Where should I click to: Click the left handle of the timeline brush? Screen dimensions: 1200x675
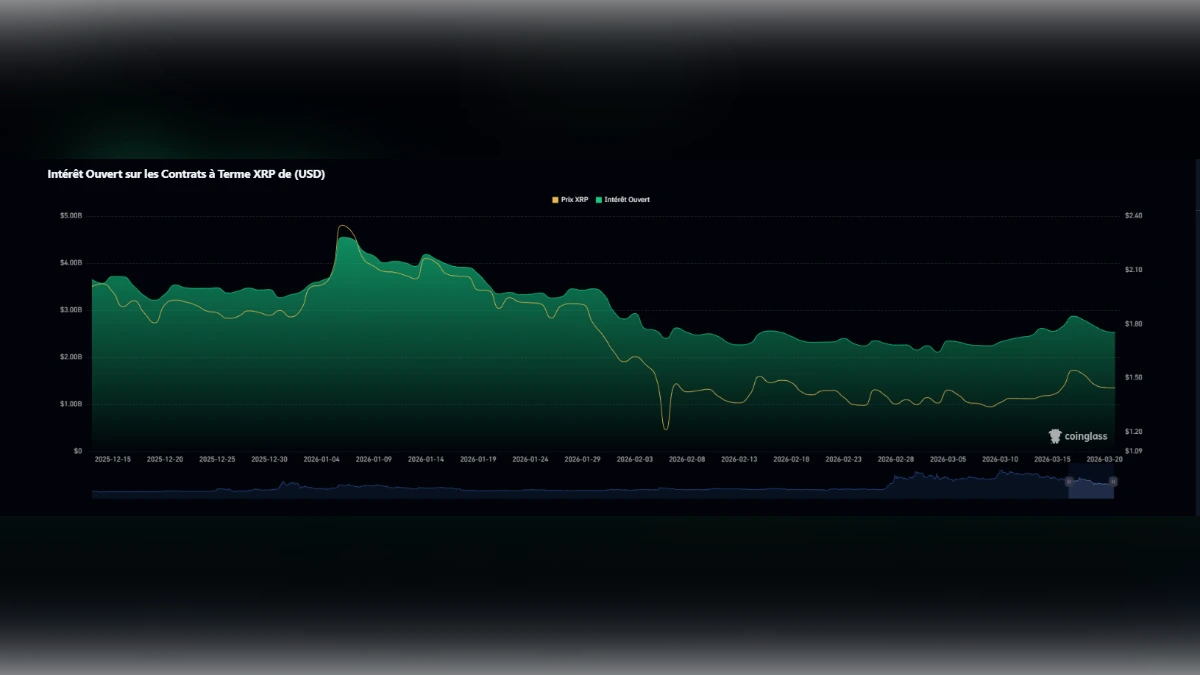click(1069, 482)
